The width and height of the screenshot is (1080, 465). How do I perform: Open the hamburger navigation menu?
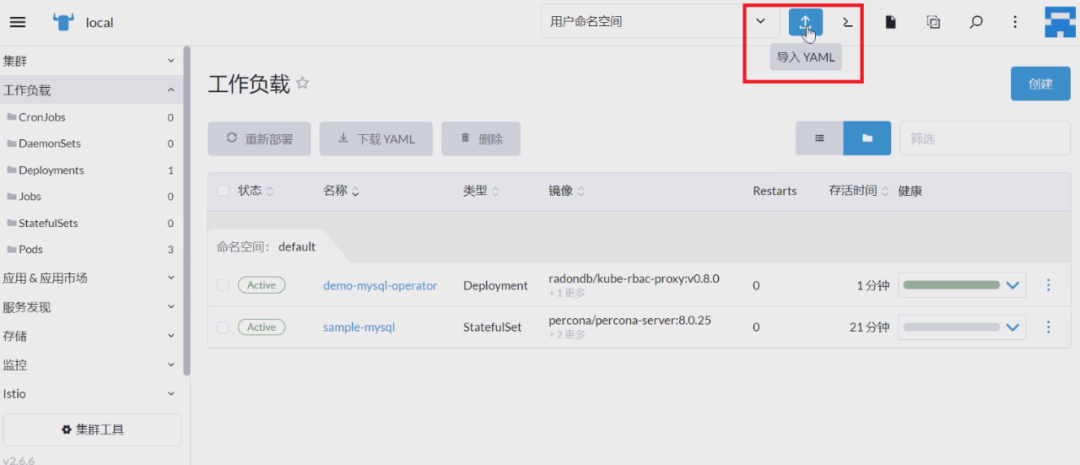[18, 22]
